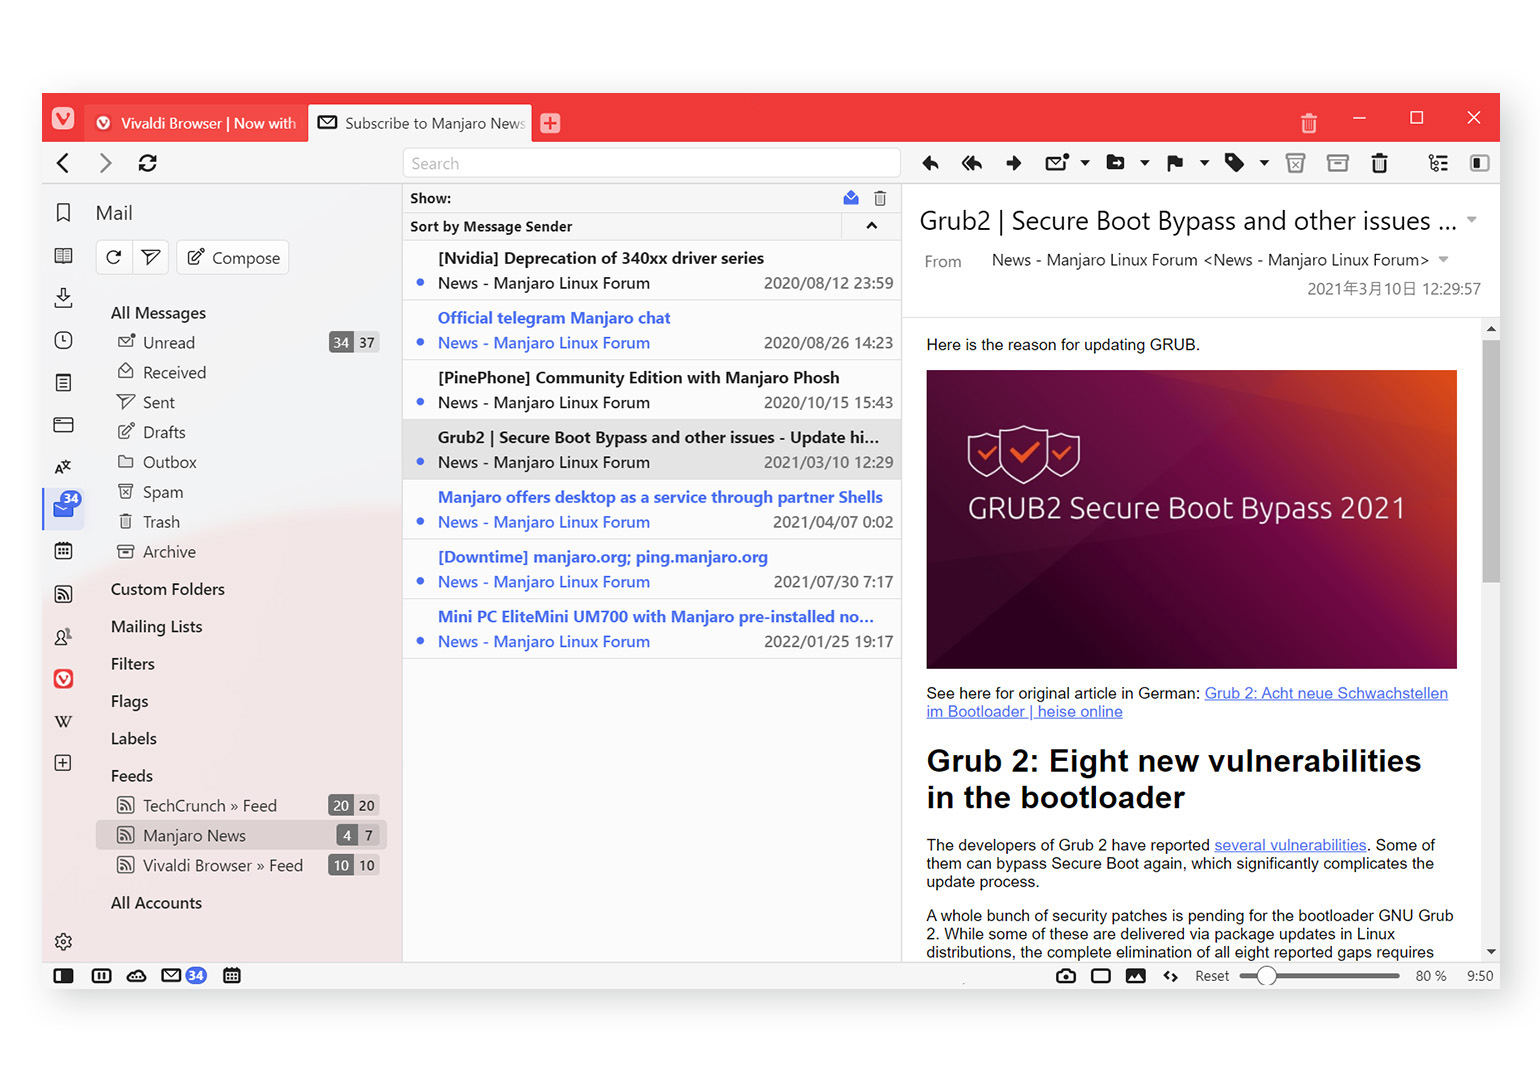The height and width of the screenshot is (1080, 1540).
Task: Open the Sort by Message Sender options
Action: (x=491, y=227)
